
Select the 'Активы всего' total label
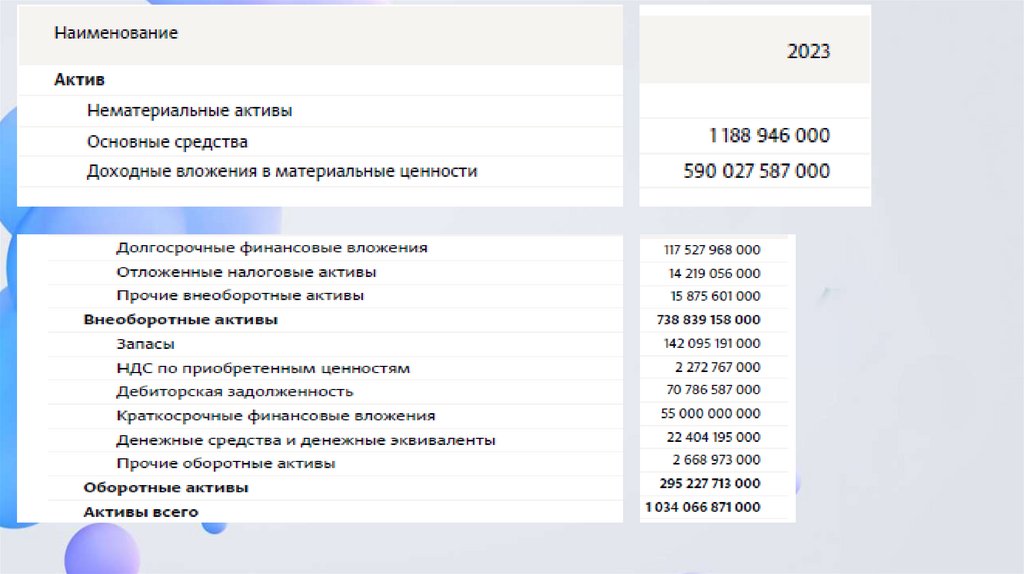point(140,512)
